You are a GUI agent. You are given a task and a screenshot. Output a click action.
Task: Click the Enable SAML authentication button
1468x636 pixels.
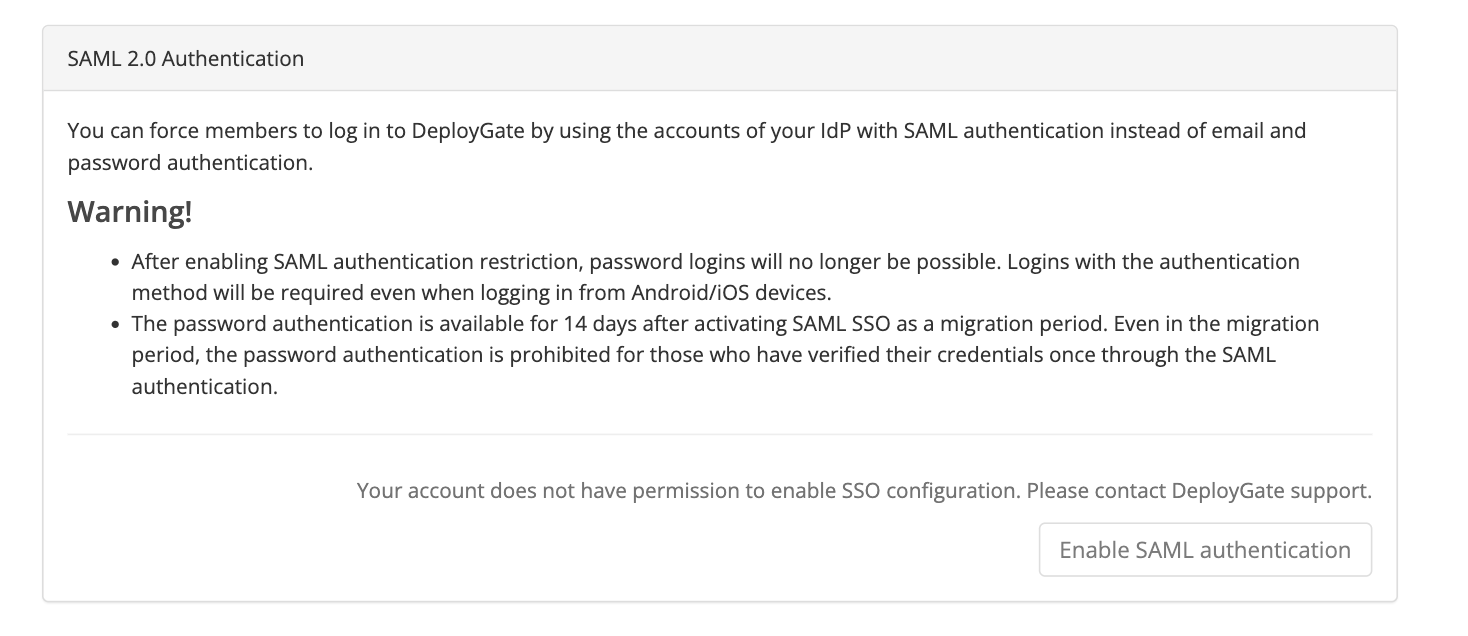click(1204, 549)
